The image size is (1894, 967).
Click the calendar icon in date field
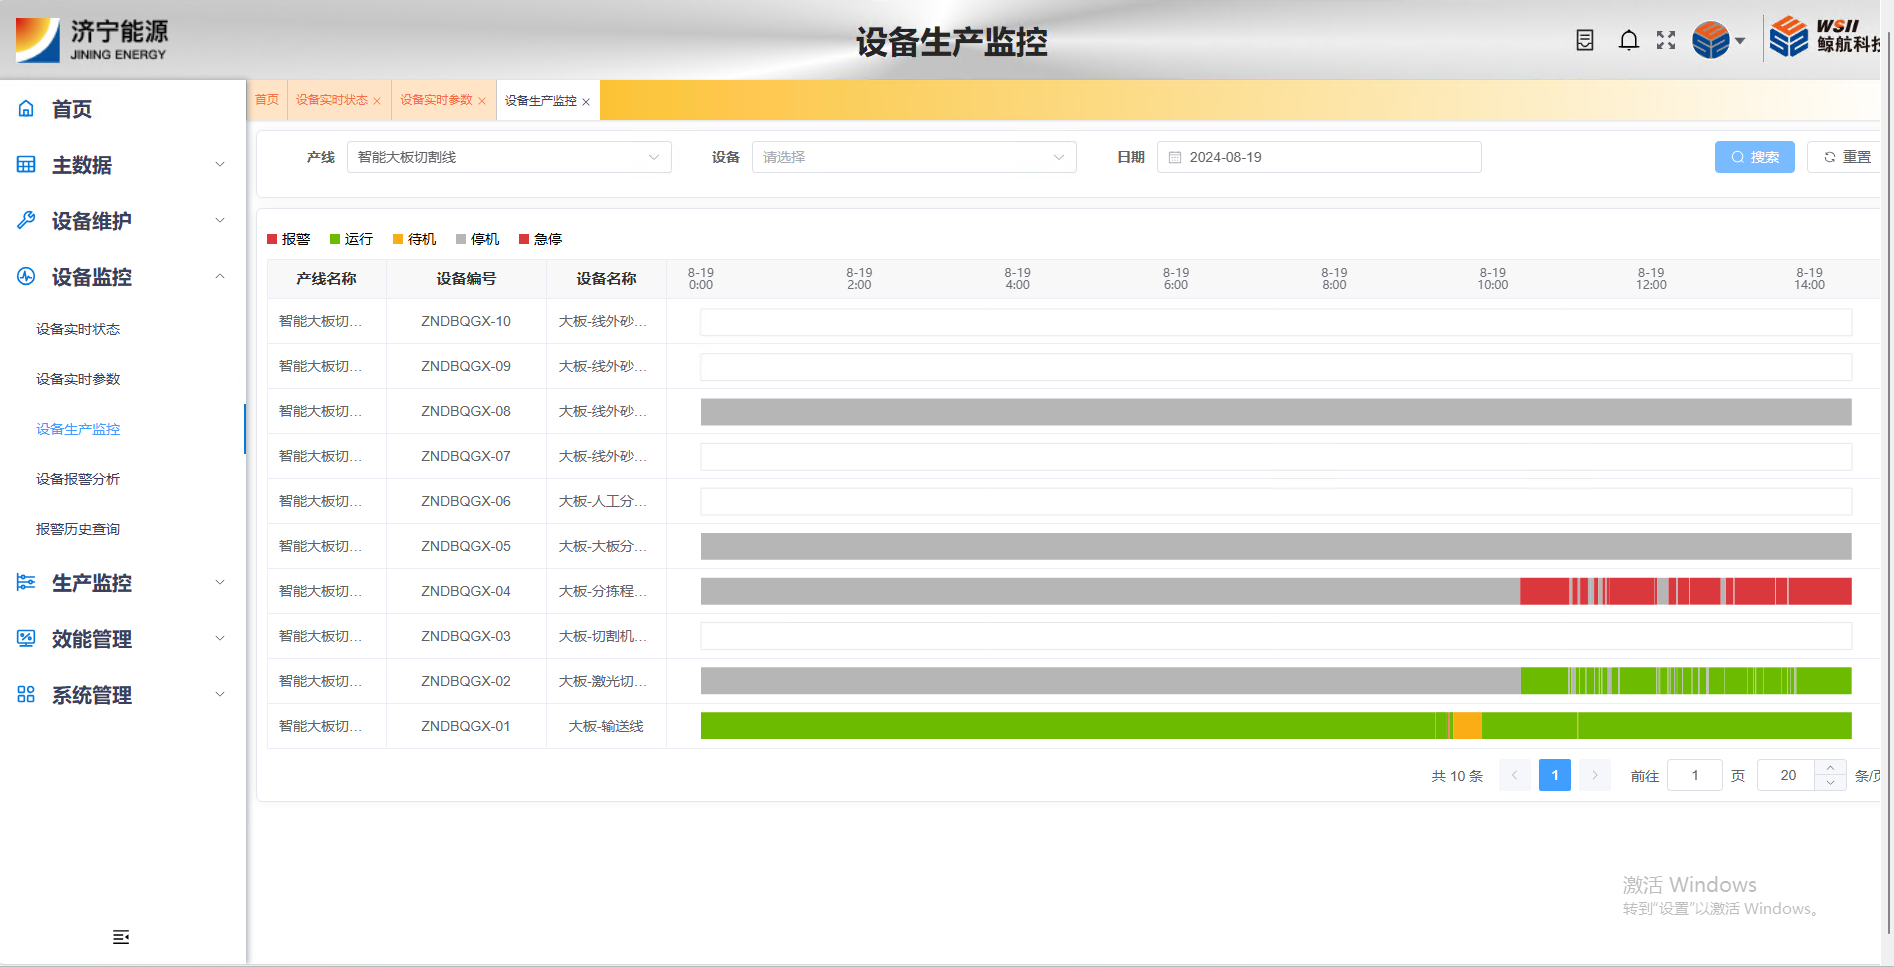pyautogui.click(x=1175, y=157)
